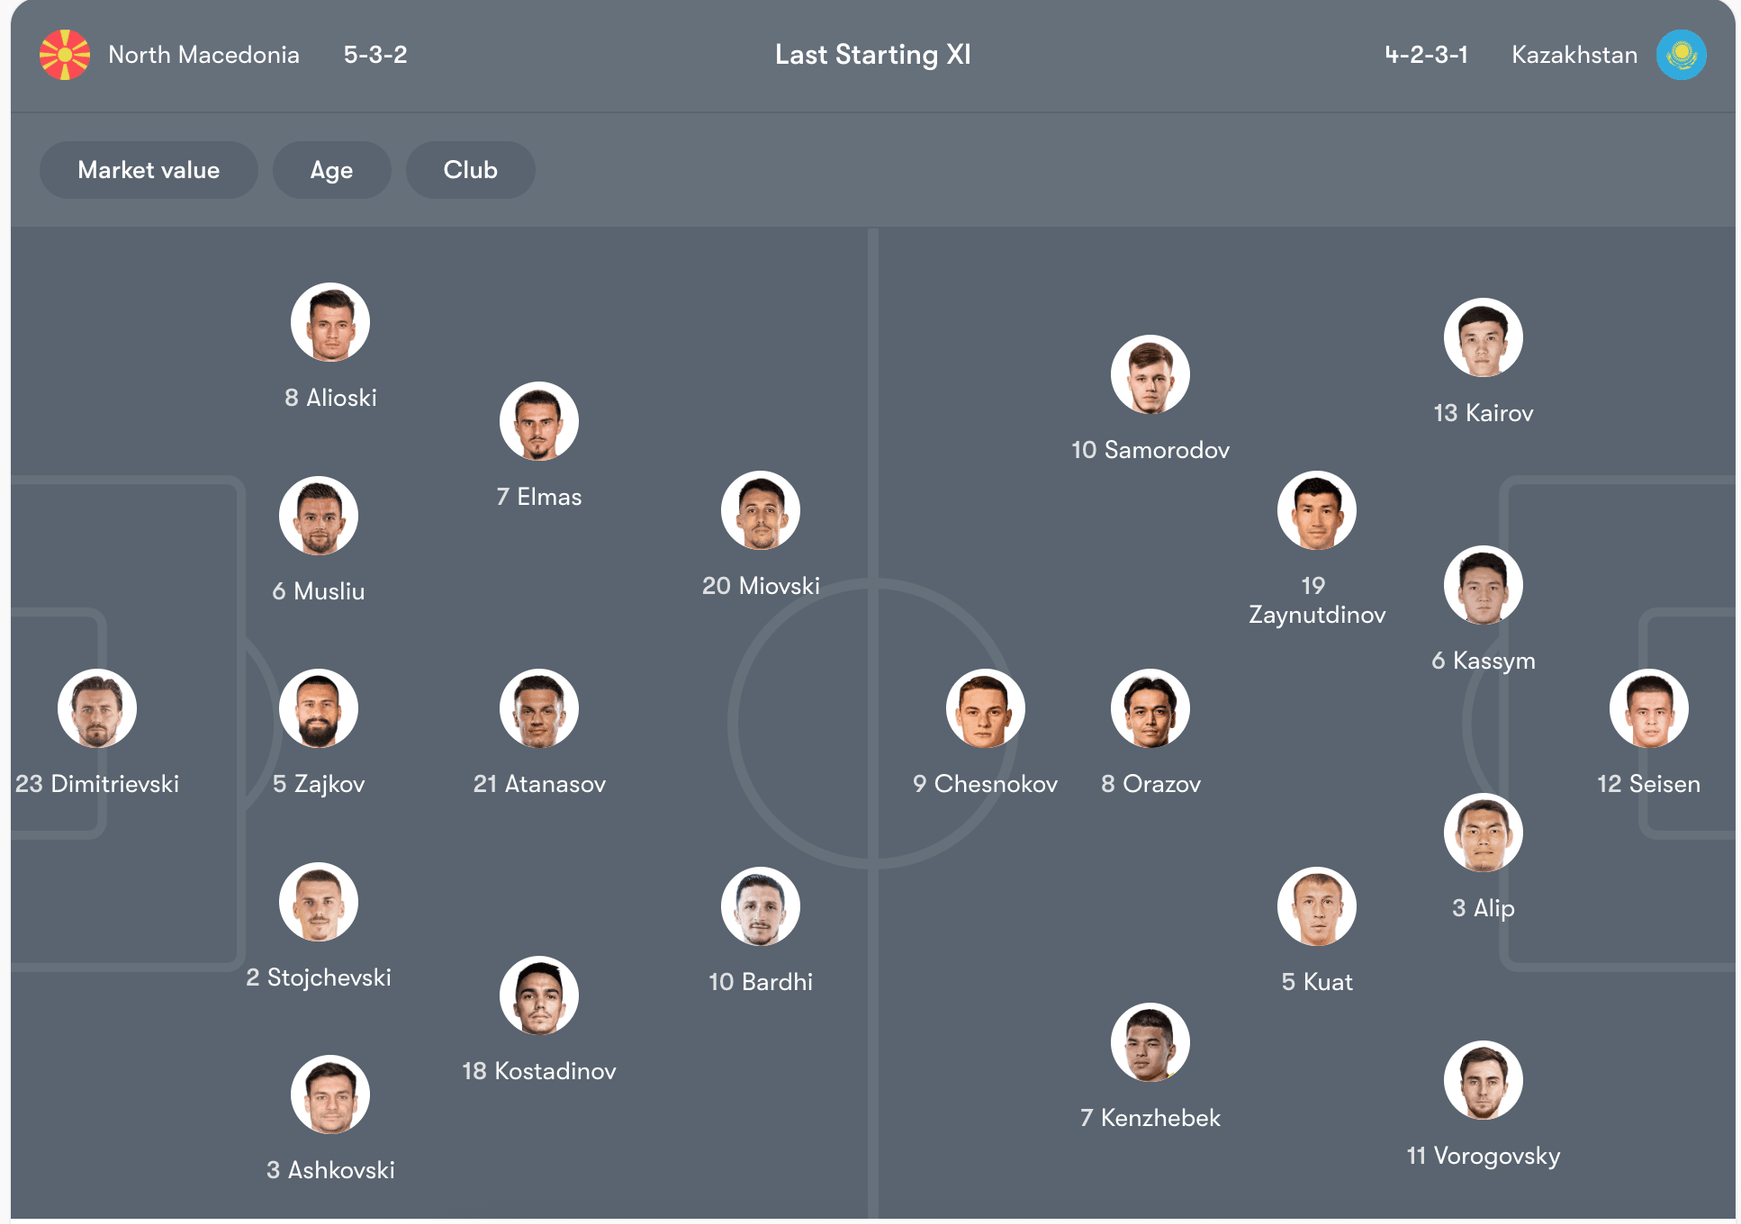Image resolution: width=1741 pixels, height=1224 pixels.
Task: Click the 5-3-2 formation label
Action: (x=375, y=55)
